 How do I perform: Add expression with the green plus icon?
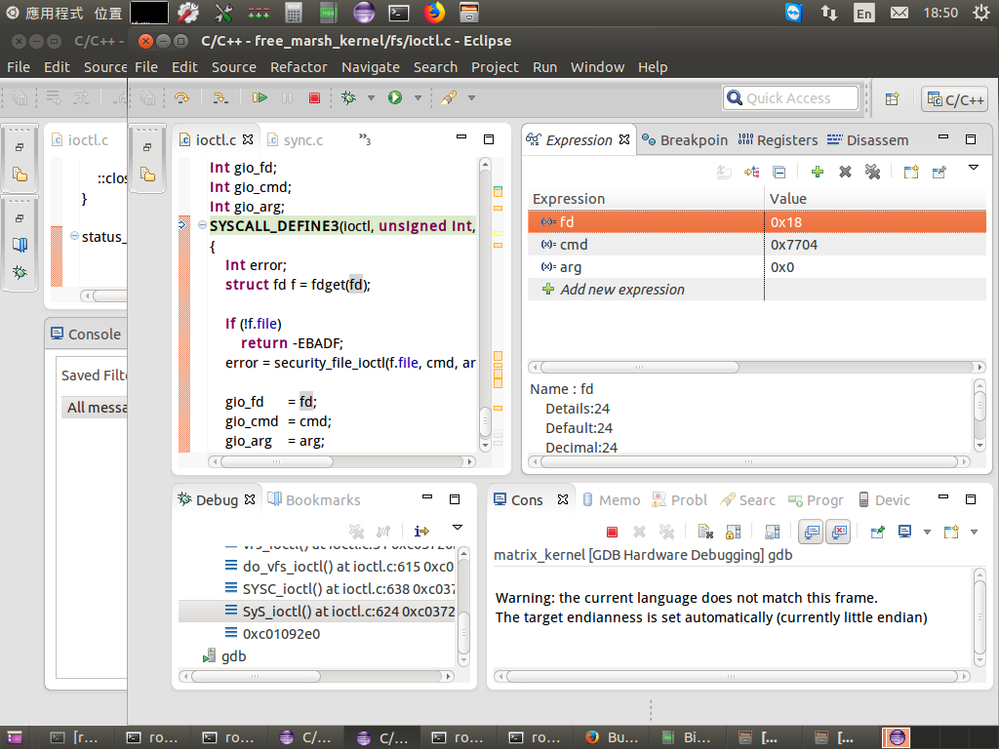pyautogui.click(x=817, y=171)
